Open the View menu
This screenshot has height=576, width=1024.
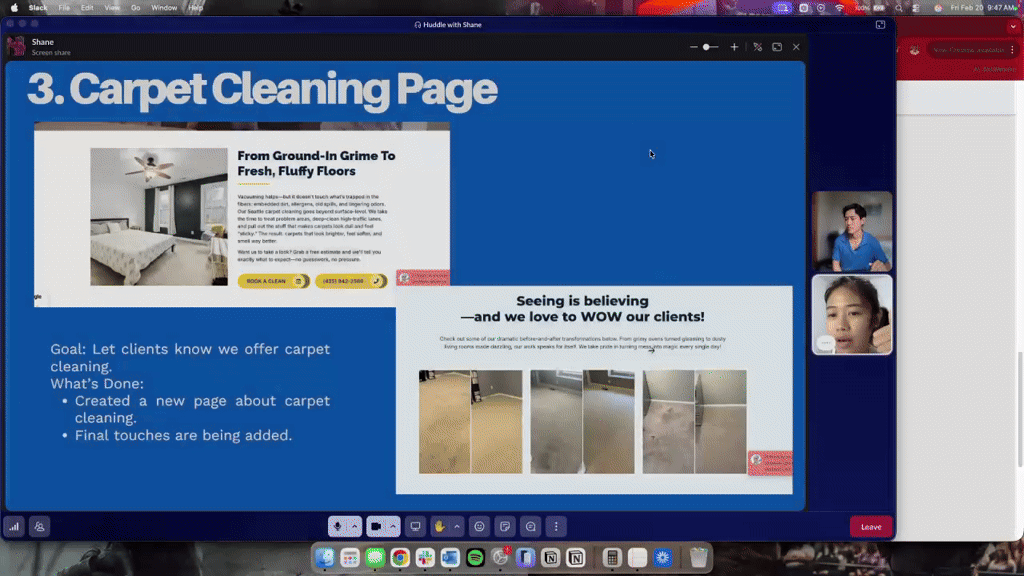pyautogui.click(x=112, y=8)
